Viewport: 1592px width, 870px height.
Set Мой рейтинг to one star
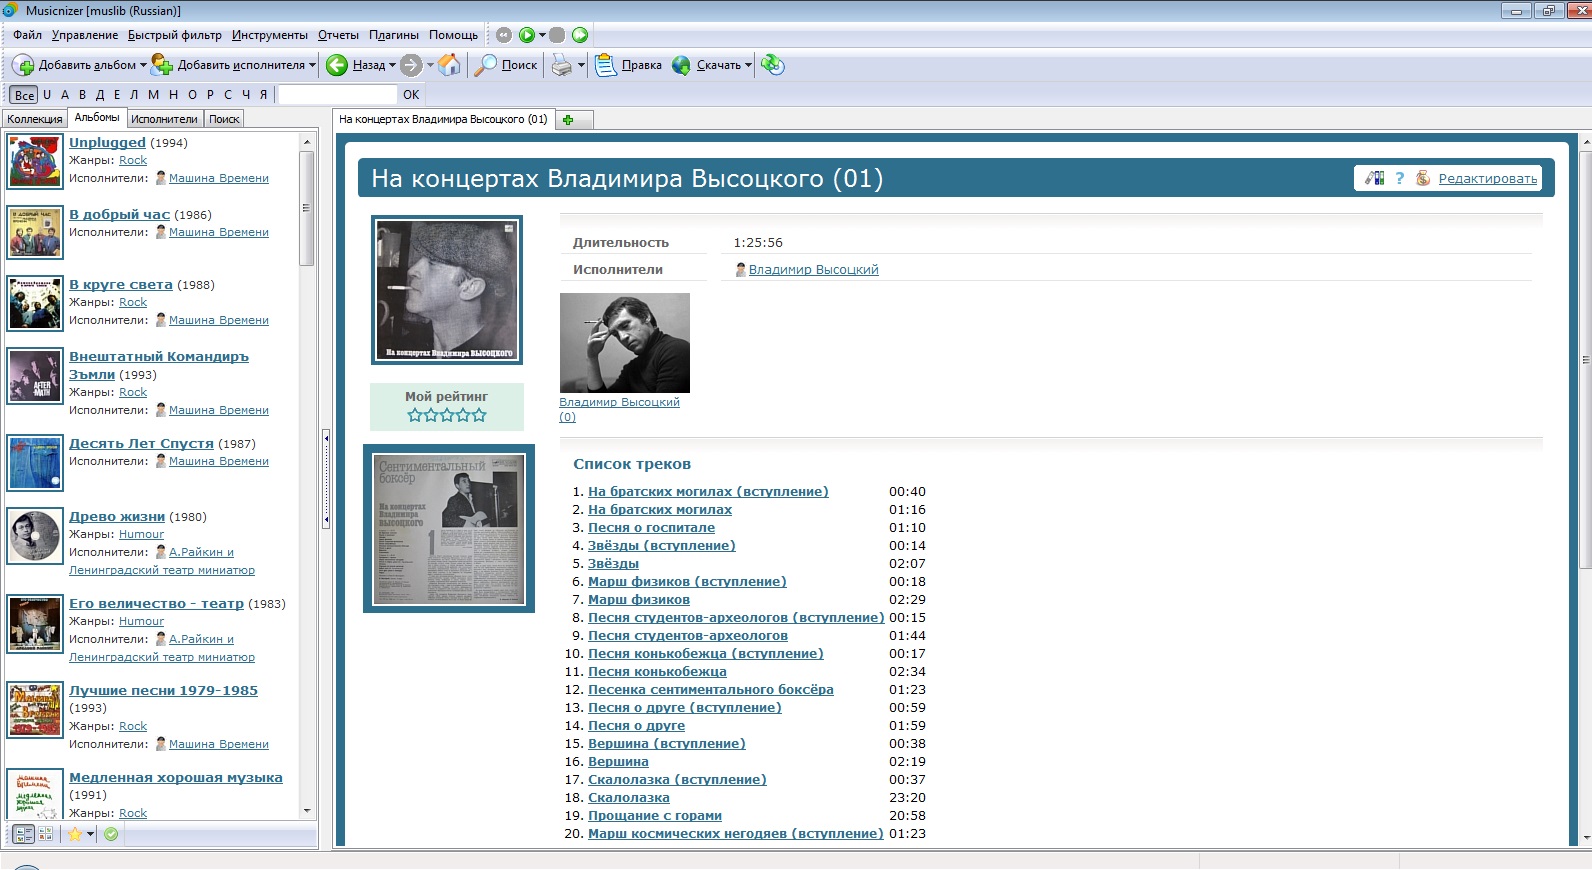click(x=415, y=415)
